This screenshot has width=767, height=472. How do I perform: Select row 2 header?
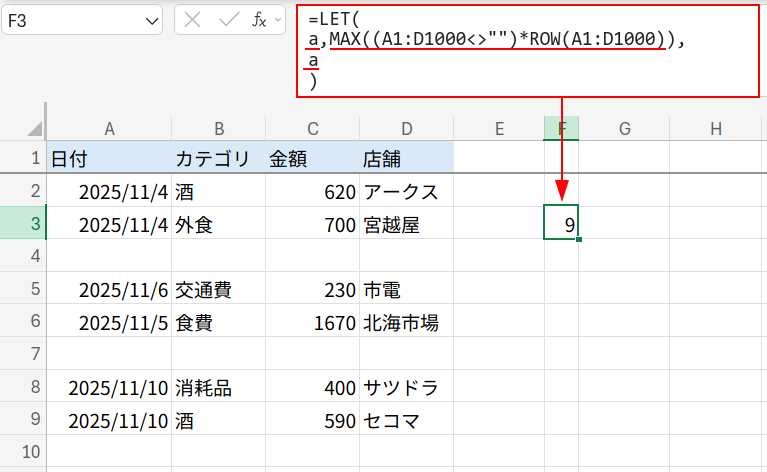click(23, 190)
